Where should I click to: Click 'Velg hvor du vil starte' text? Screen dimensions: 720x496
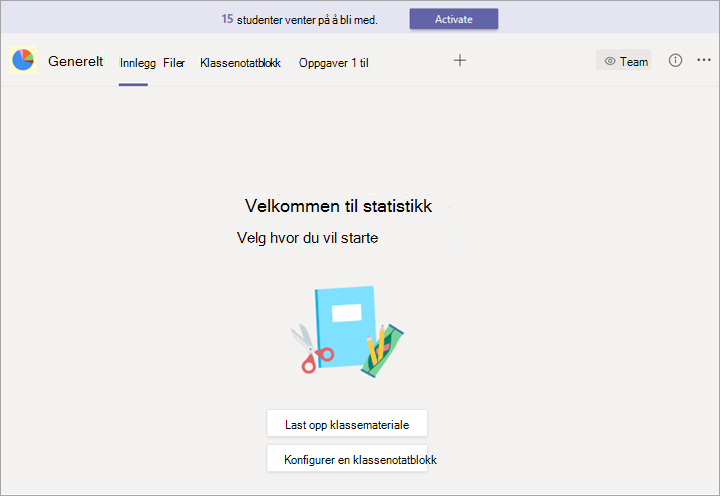[x=307, y=238]
